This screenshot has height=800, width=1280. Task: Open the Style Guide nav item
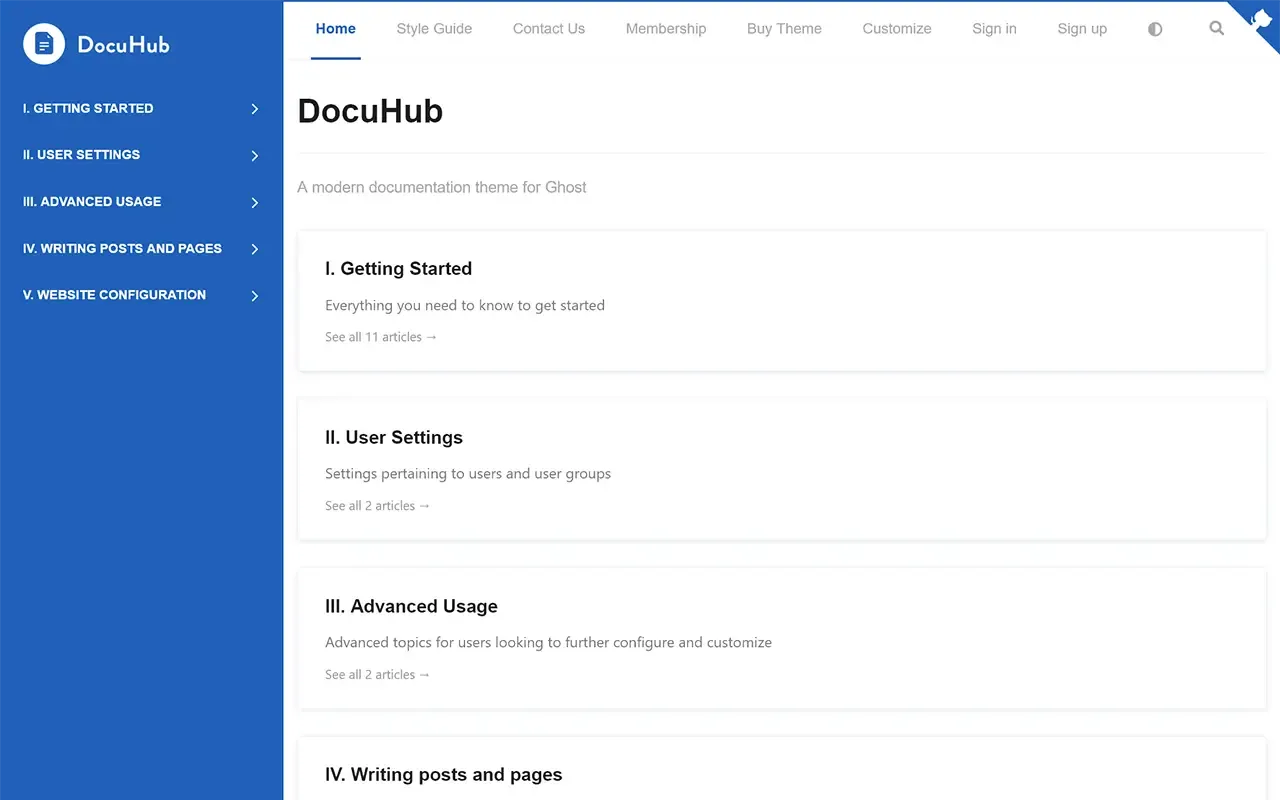[x=434, y=29]
